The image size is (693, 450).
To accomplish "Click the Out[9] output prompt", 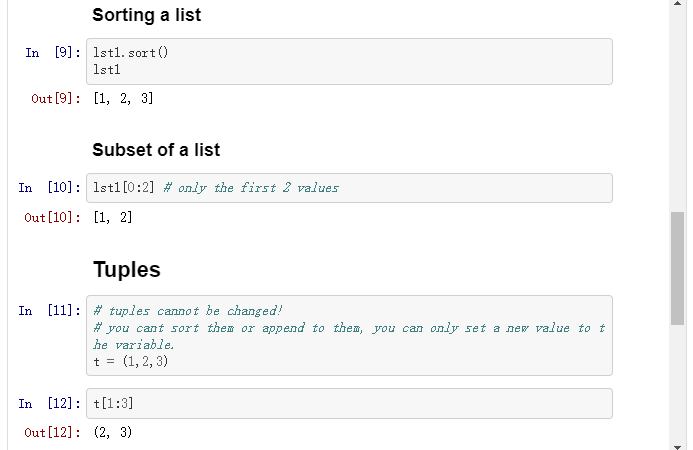I will point(56,99).
